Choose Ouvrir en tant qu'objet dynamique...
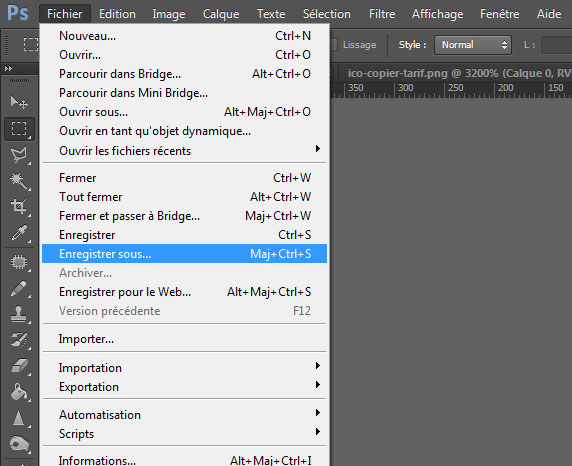The width and height of the screenshot is (572, 466). (185, 131)
